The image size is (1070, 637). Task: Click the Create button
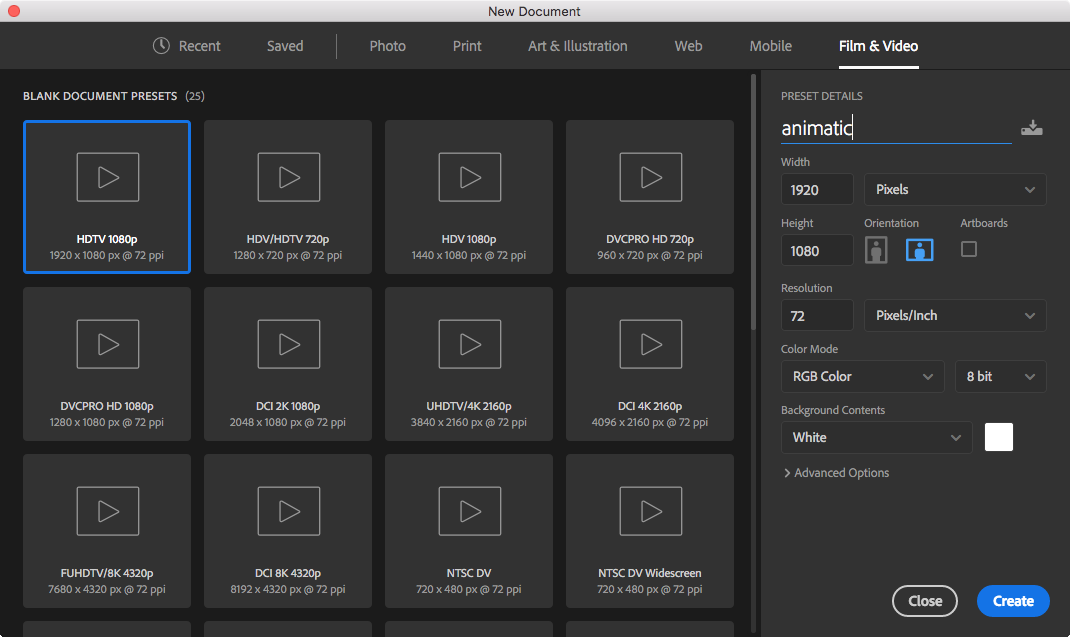(1013, 601)
